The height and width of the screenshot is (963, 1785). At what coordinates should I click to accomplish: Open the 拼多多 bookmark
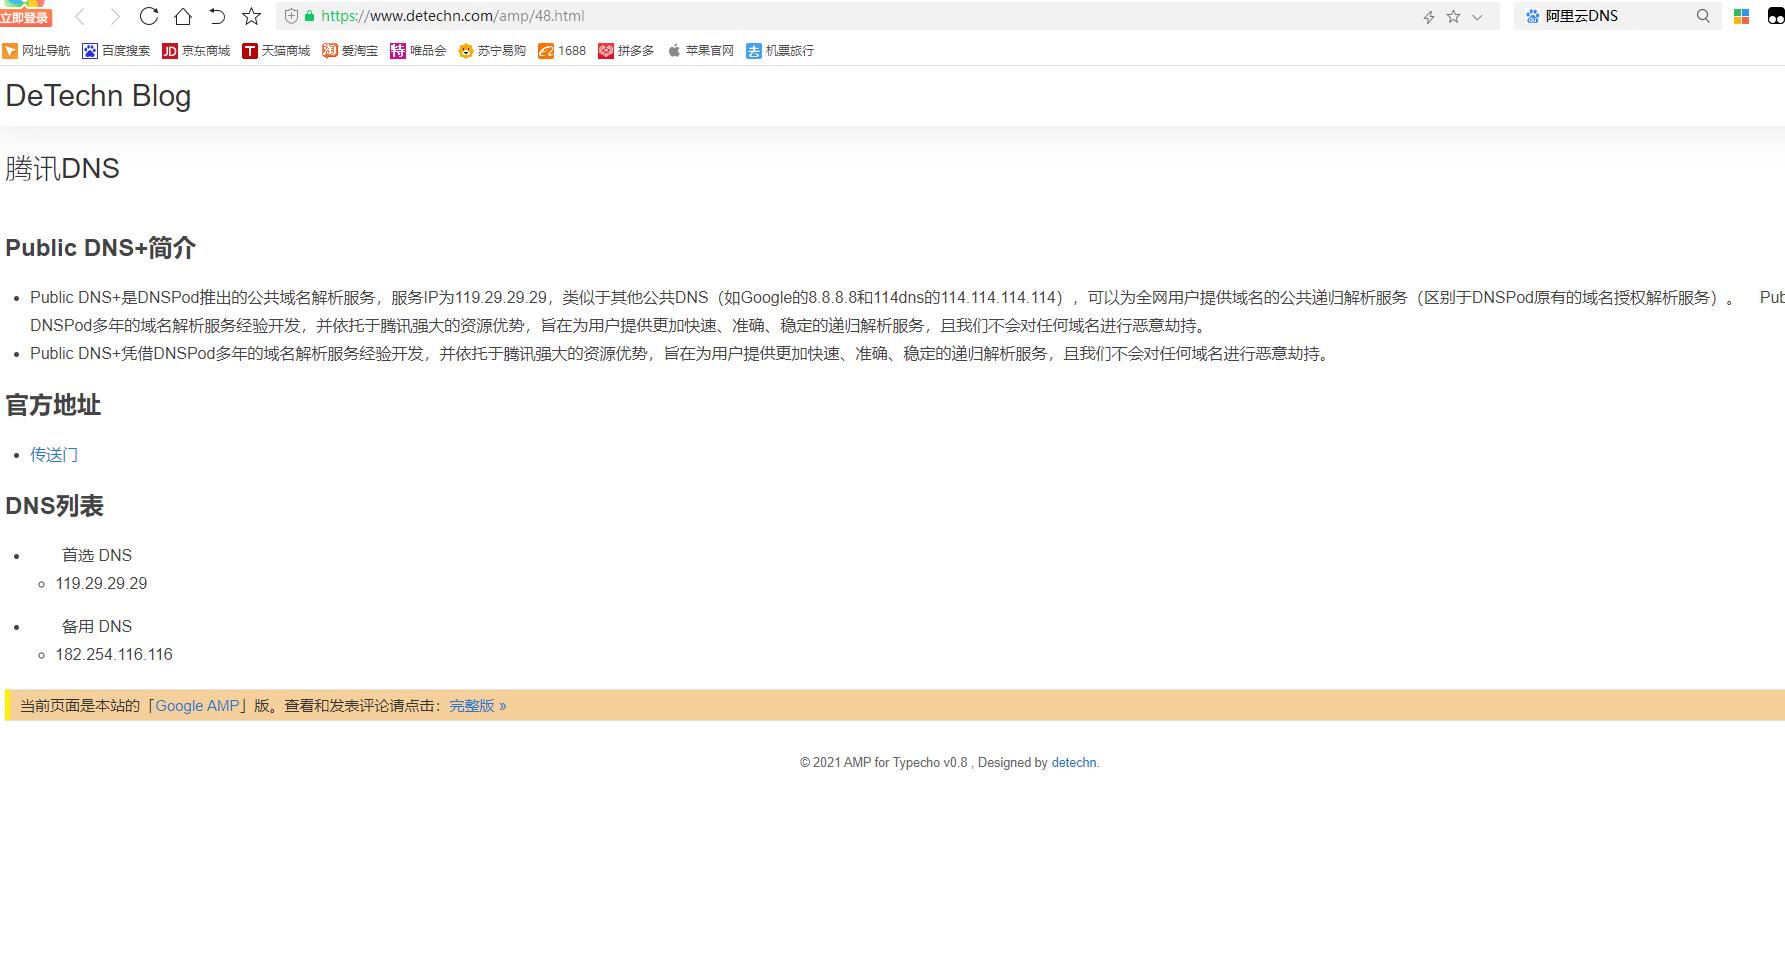[x=626, y=51]
